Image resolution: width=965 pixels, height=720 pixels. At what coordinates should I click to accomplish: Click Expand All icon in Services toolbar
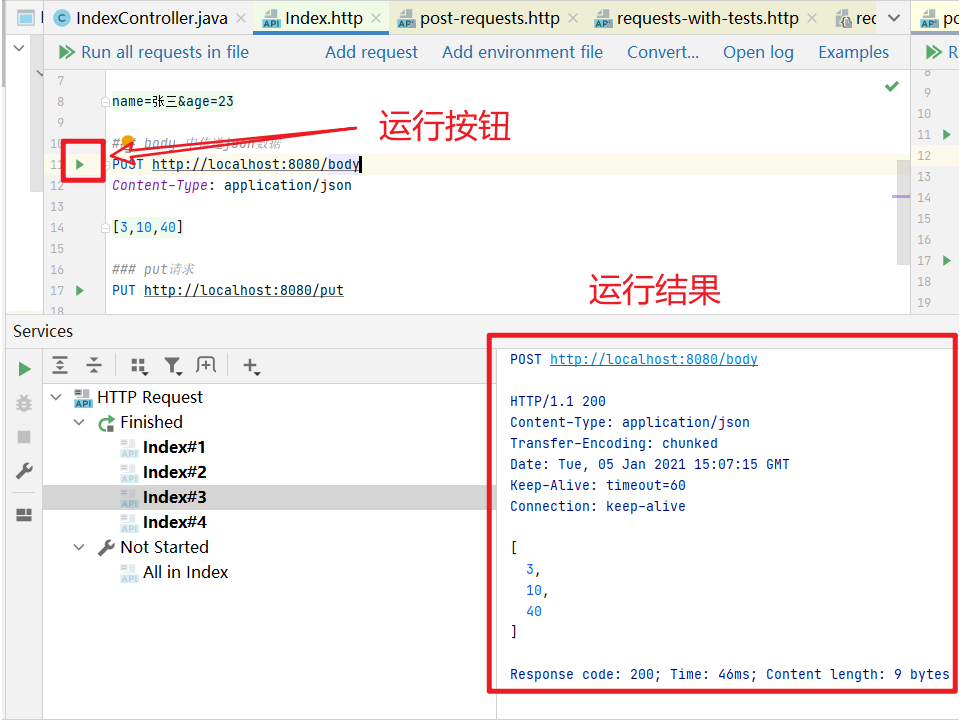coord(60,366)
